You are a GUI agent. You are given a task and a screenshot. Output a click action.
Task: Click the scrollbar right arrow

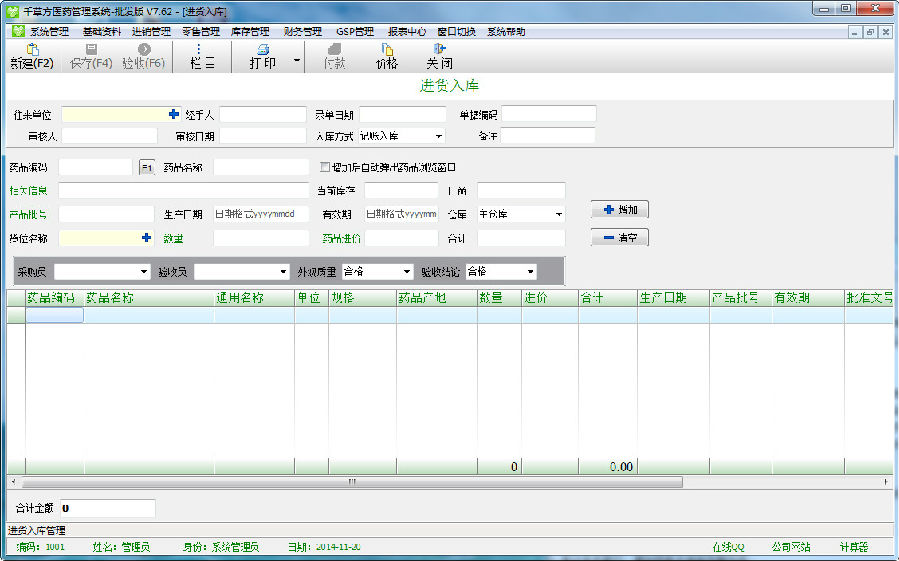point(886,482)
